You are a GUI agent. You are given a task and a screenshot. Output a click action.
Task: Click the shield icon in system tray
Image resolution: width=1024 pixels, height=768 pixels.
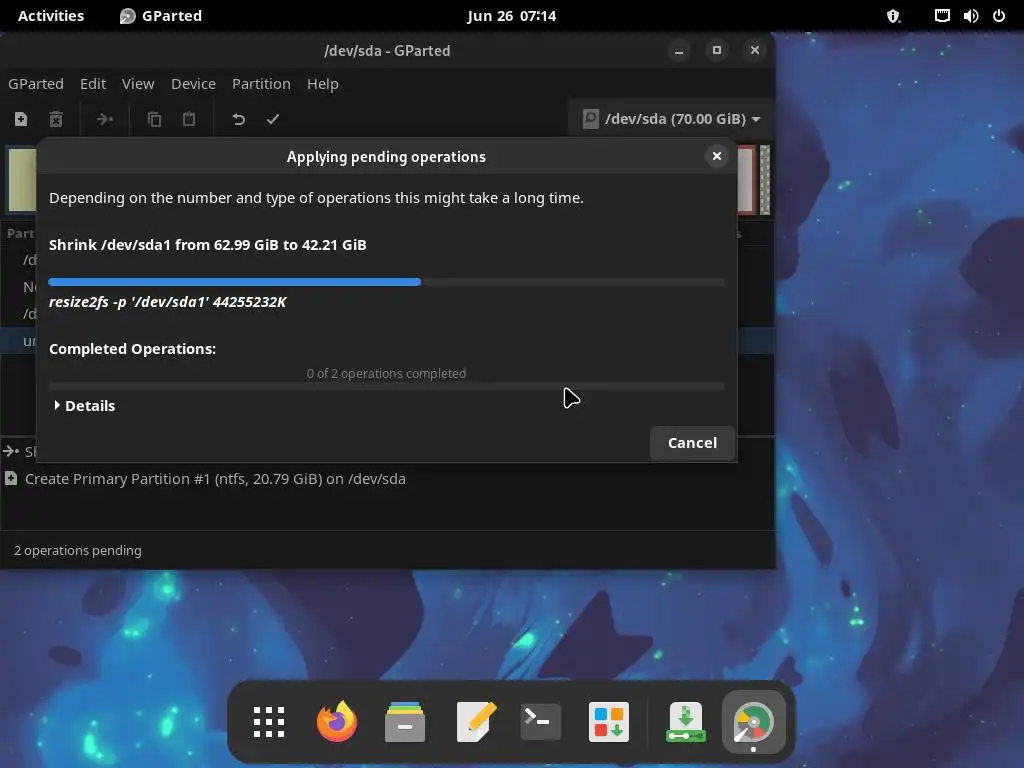[x=893, y=16]
